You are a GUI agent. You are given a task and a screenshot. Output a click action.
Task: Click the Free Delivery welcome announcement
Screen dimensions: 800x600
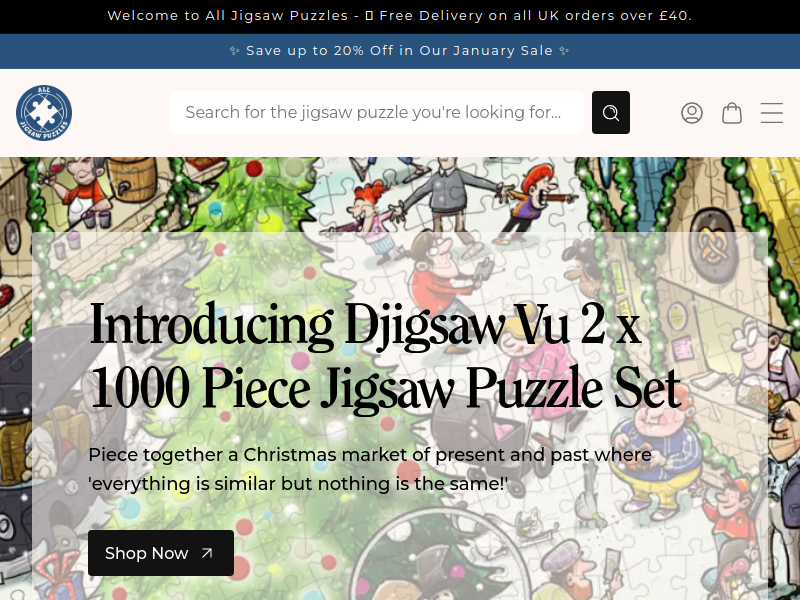(x=399, y=16)
